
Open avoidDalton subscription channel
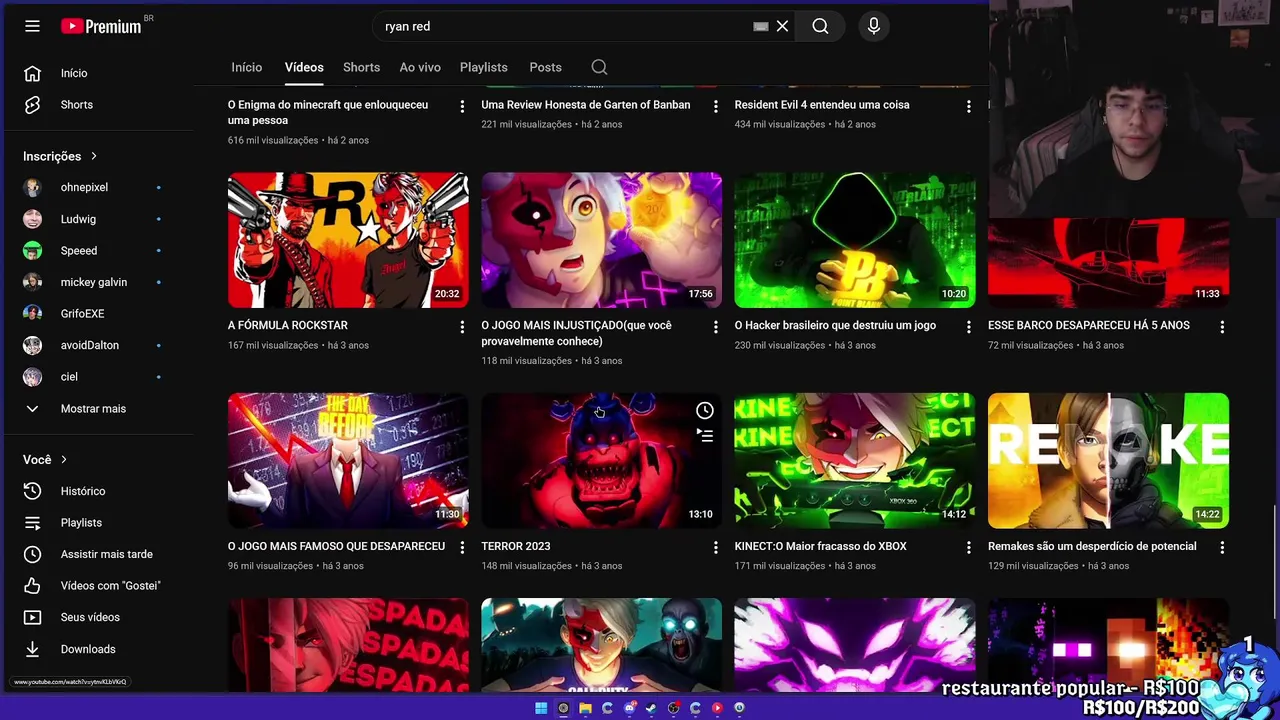coord(90,345)
